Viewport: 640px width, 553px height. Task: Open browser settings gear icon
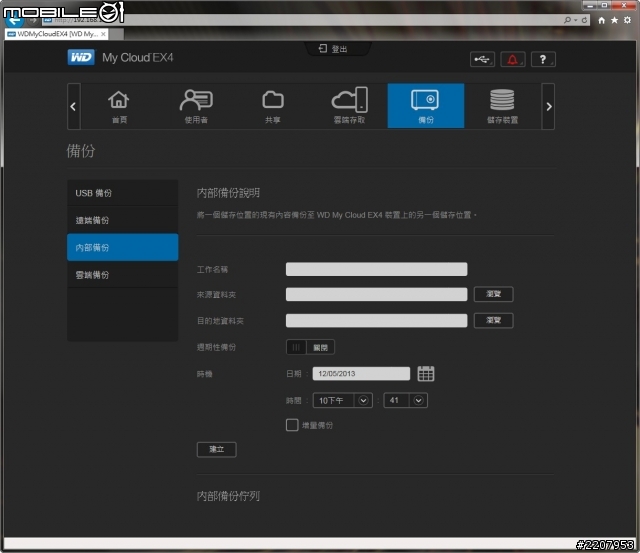627,20
